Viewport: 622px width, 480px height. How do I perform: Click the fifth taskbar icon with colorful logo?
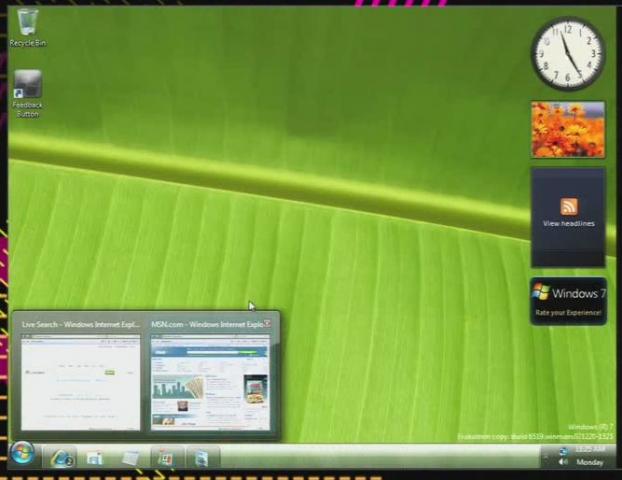pos(165,458)
